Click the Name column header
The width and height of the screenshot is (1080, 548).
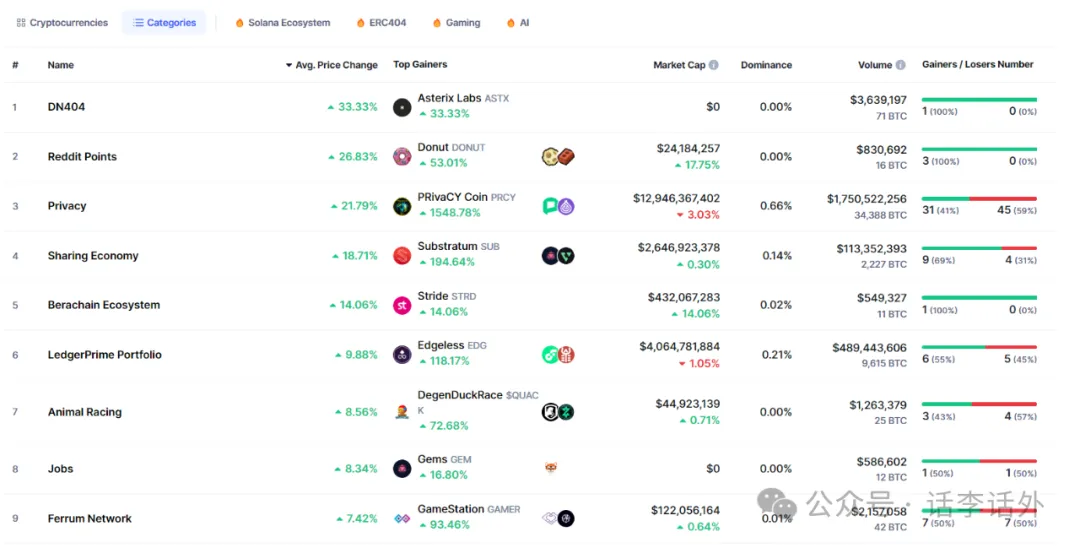[61, 65]
